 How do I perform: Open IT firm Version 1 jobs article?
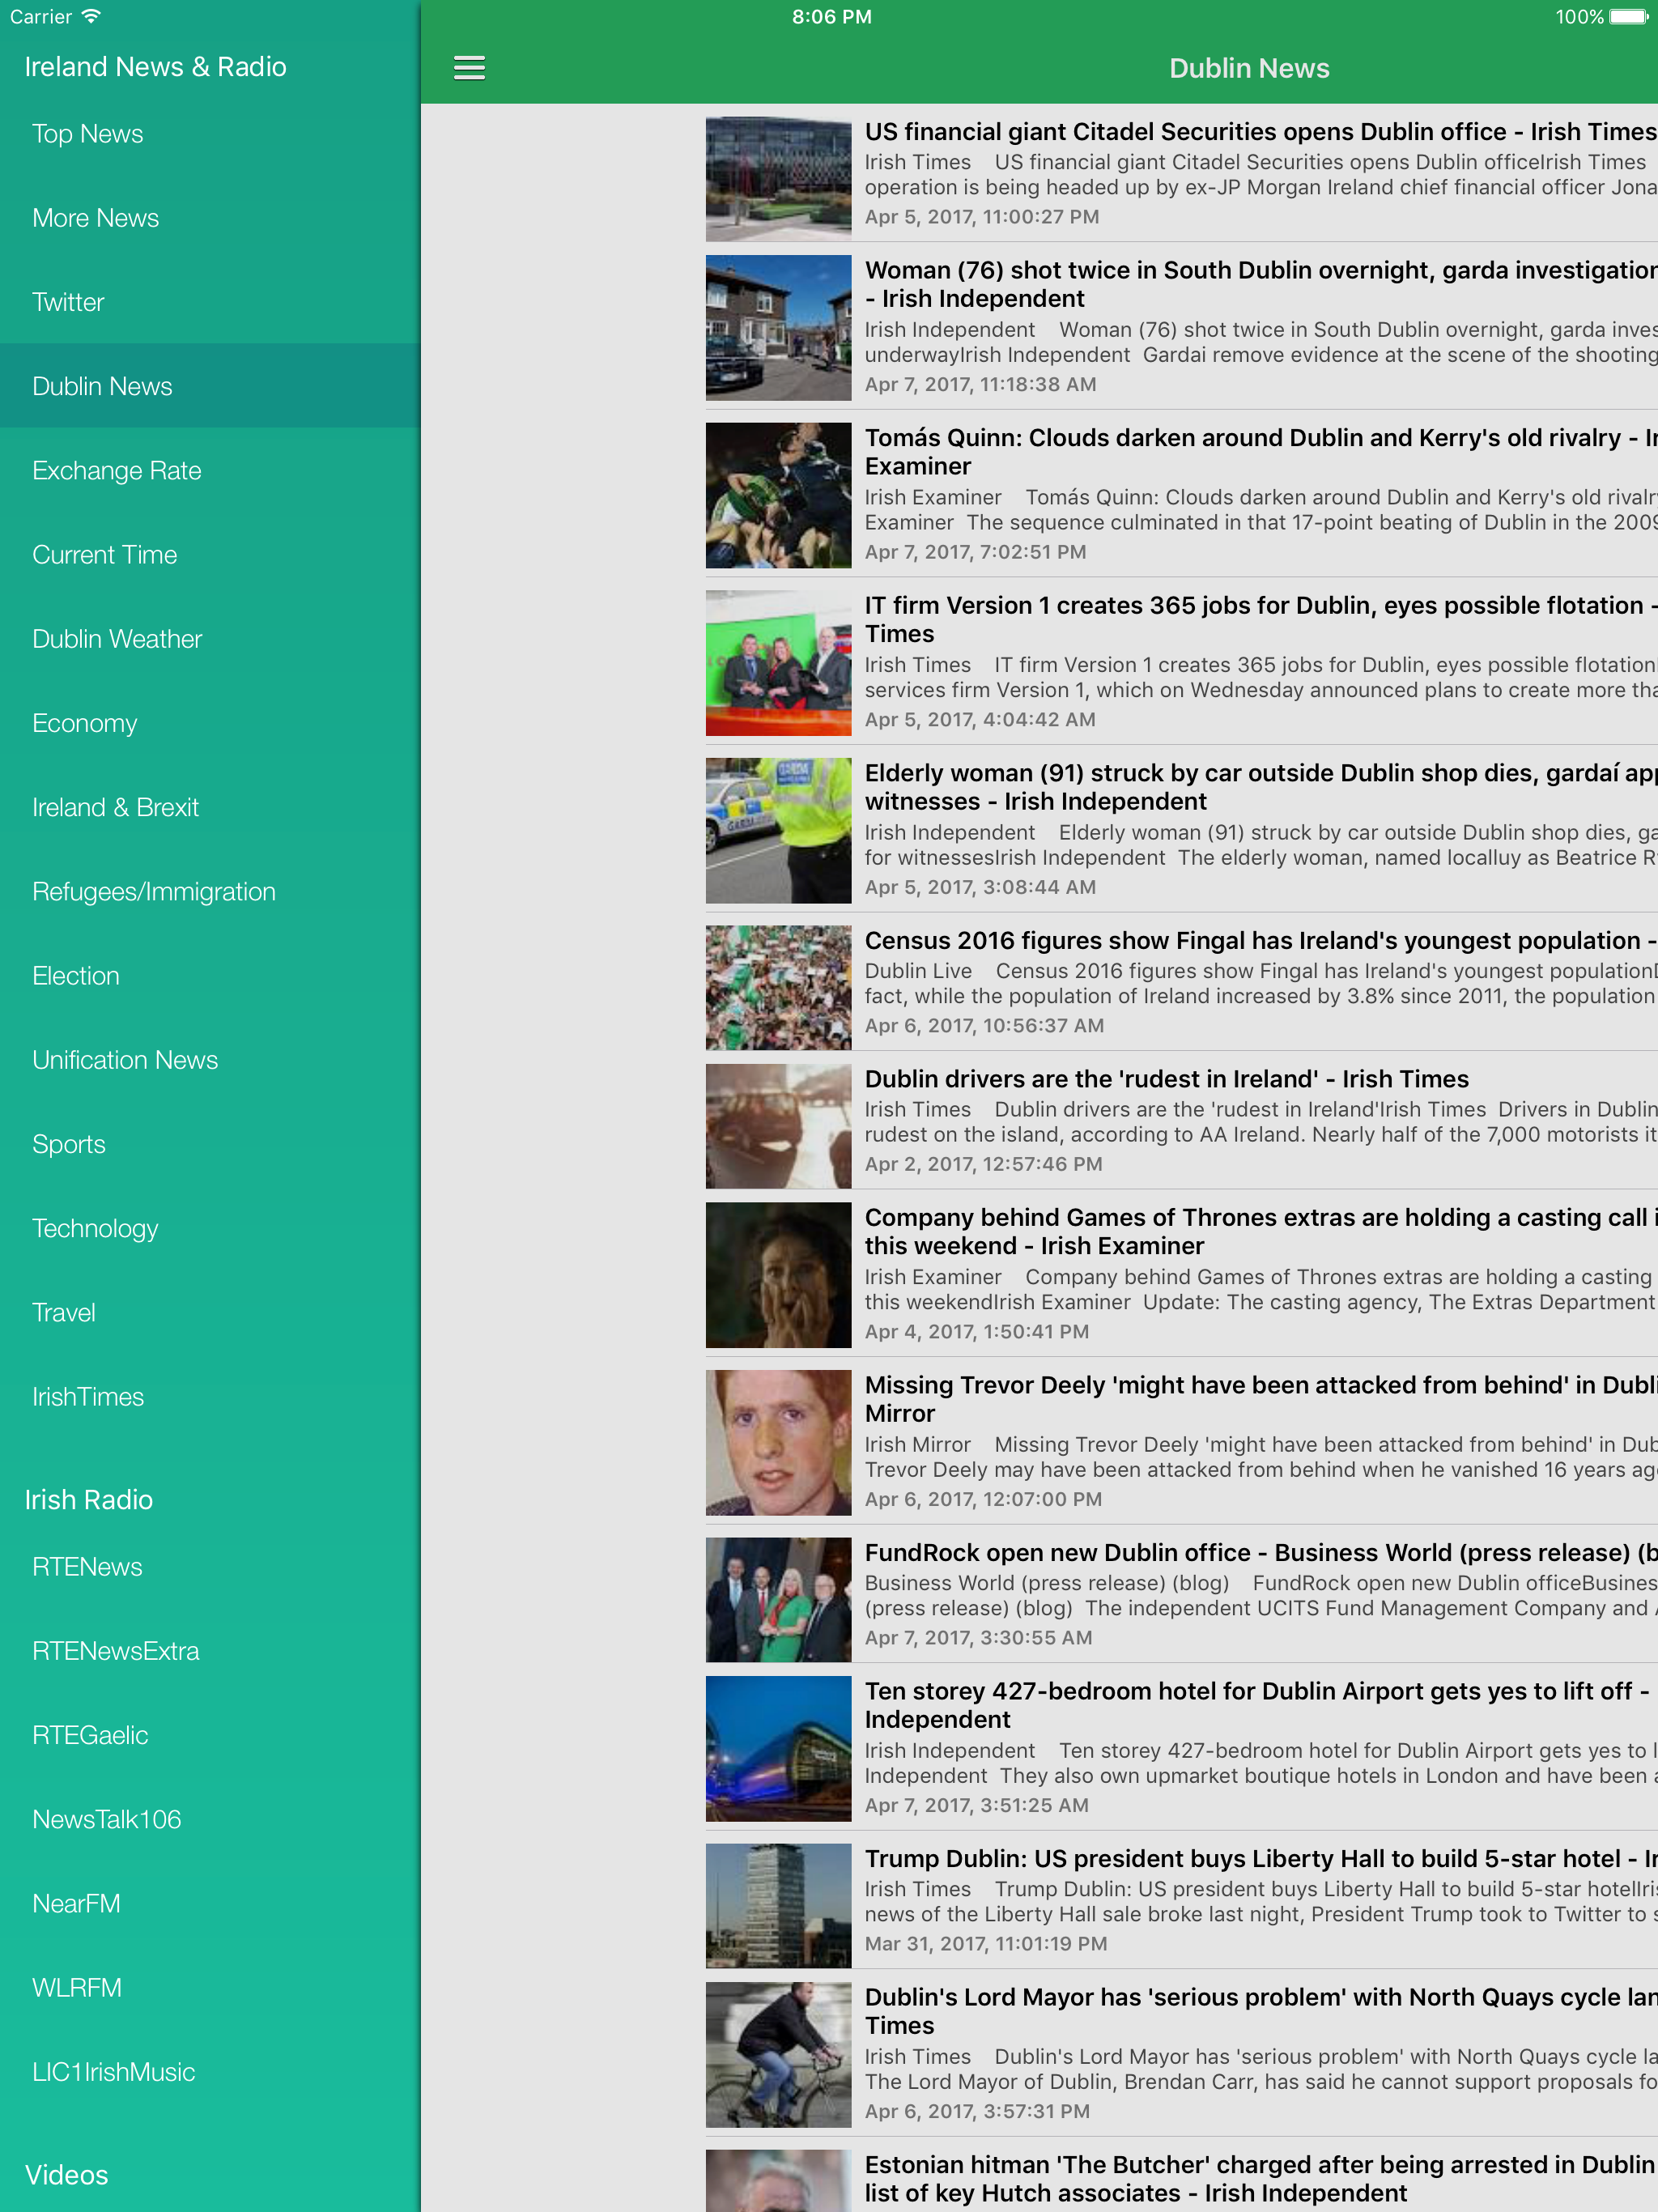tap(1181, 661)
